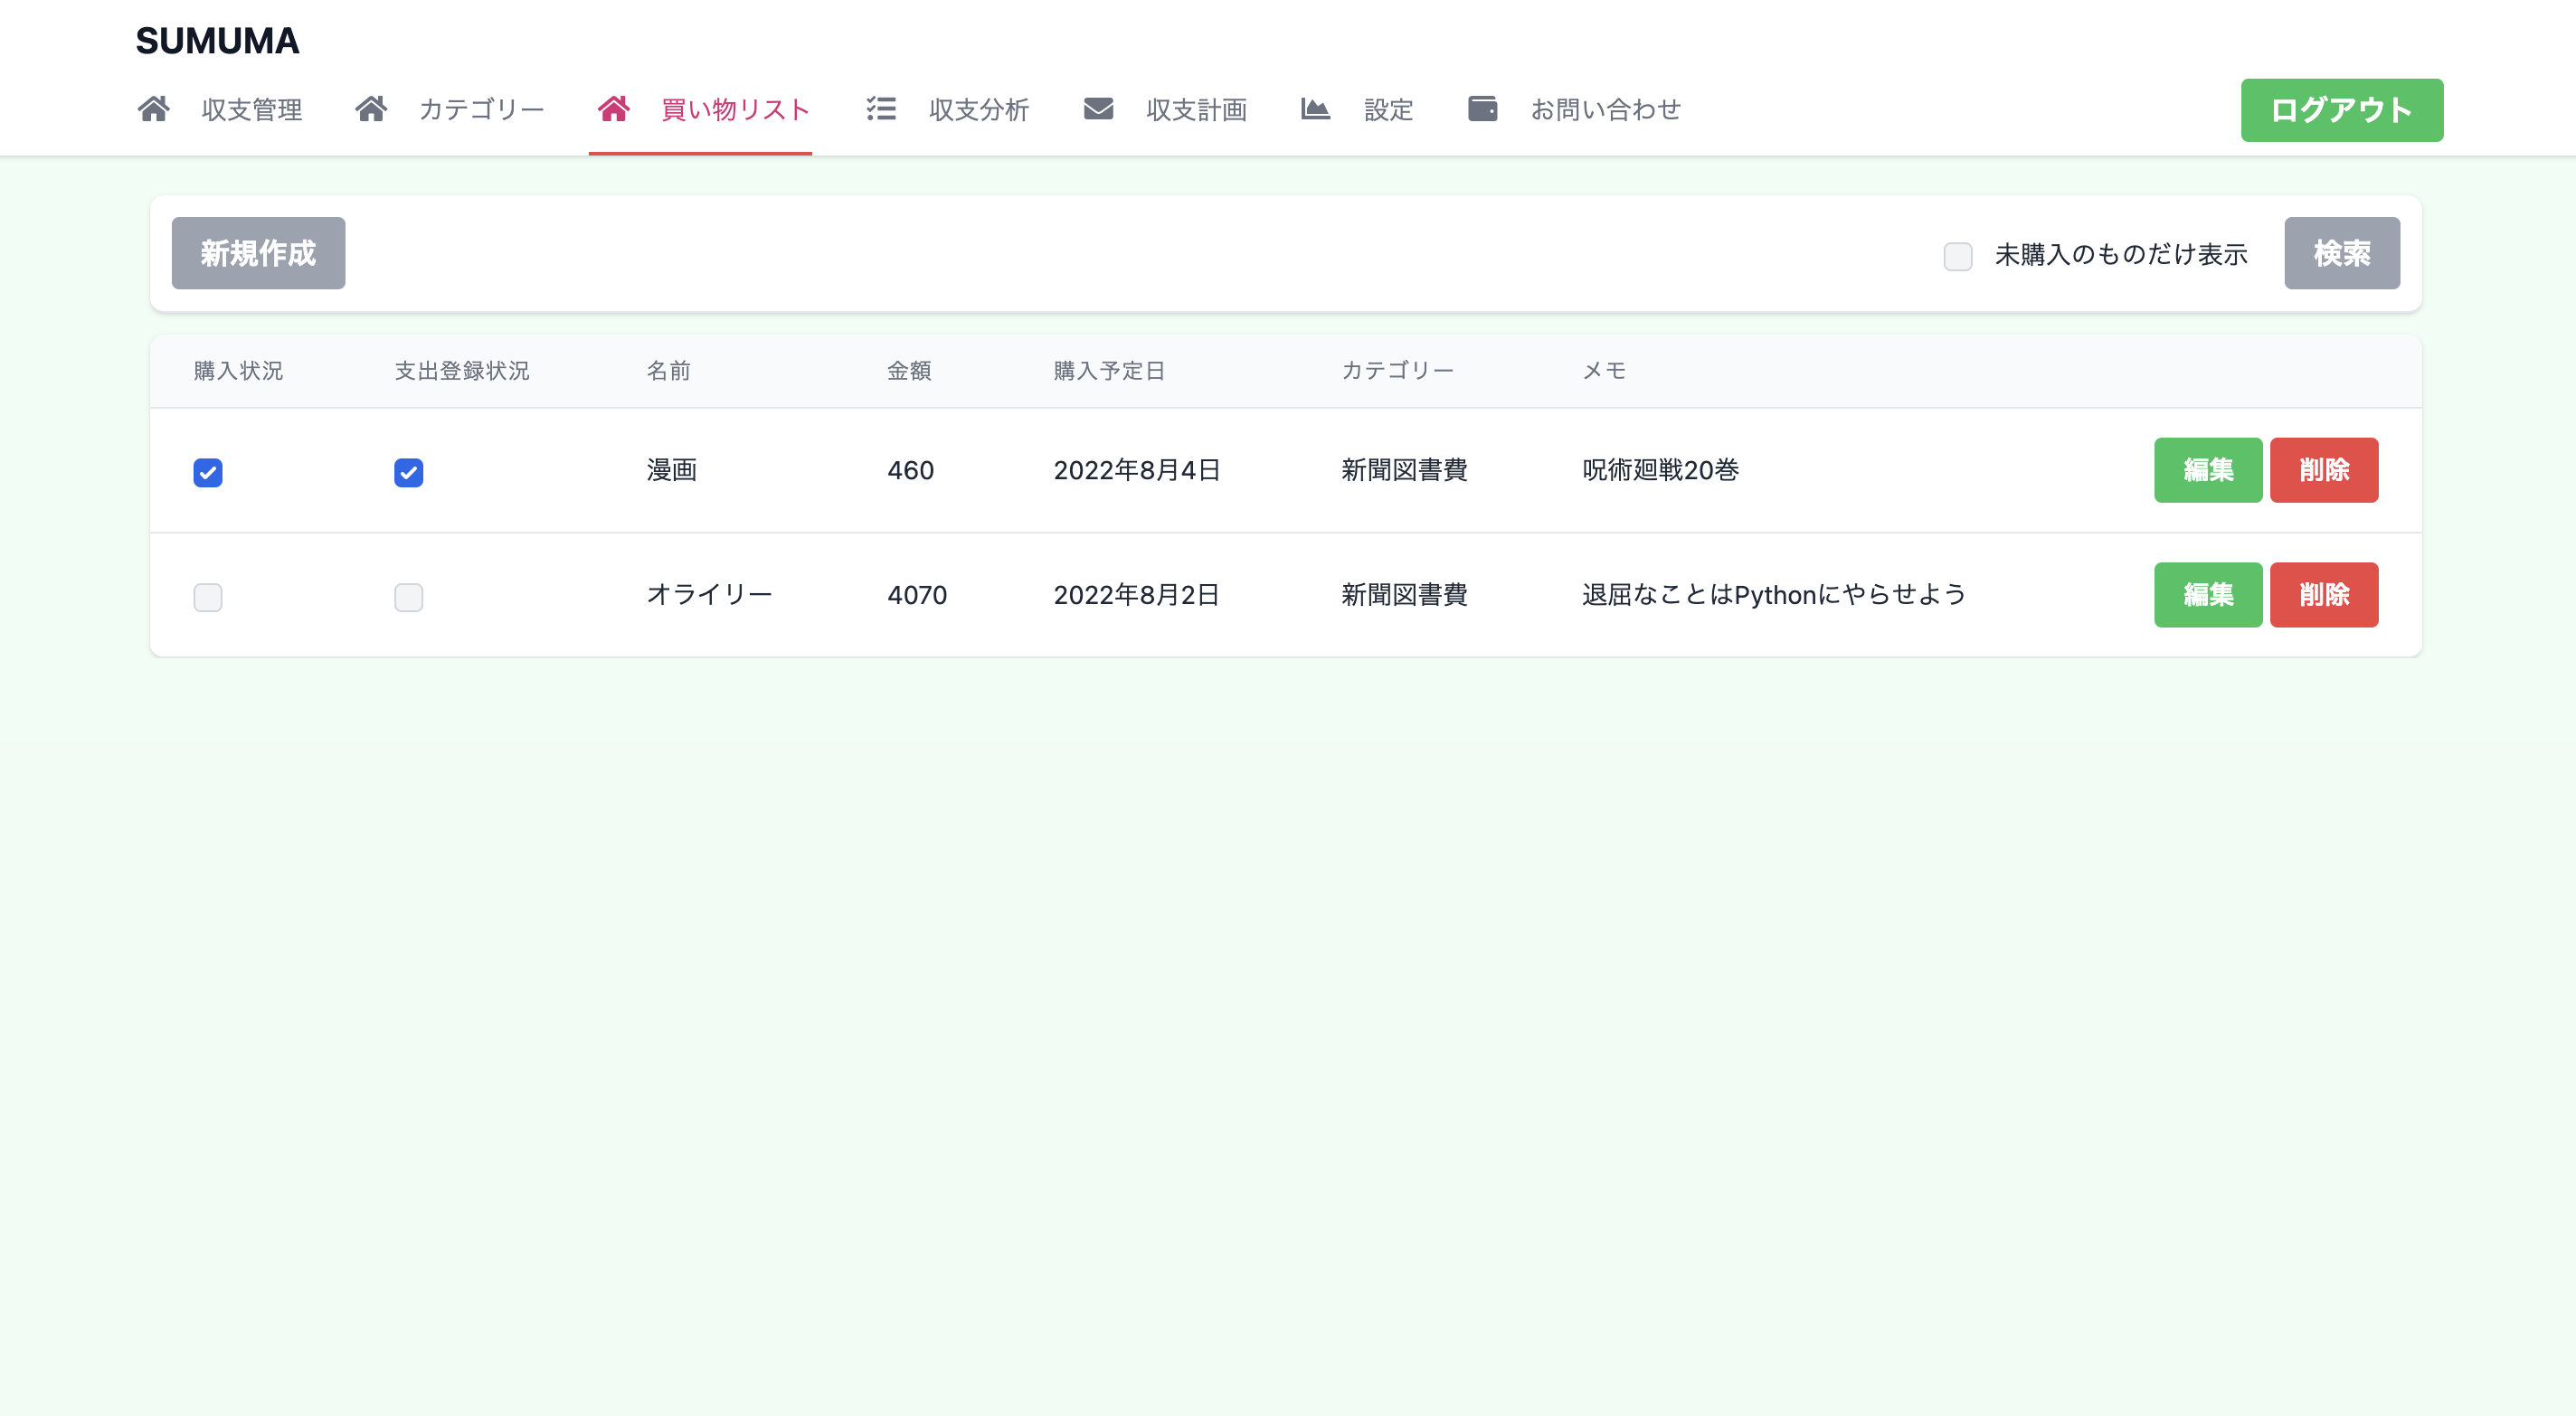Click the home icon beside 買い物リスト
The width and height of the screenshot is (2576, 1416).
(615, 109)
